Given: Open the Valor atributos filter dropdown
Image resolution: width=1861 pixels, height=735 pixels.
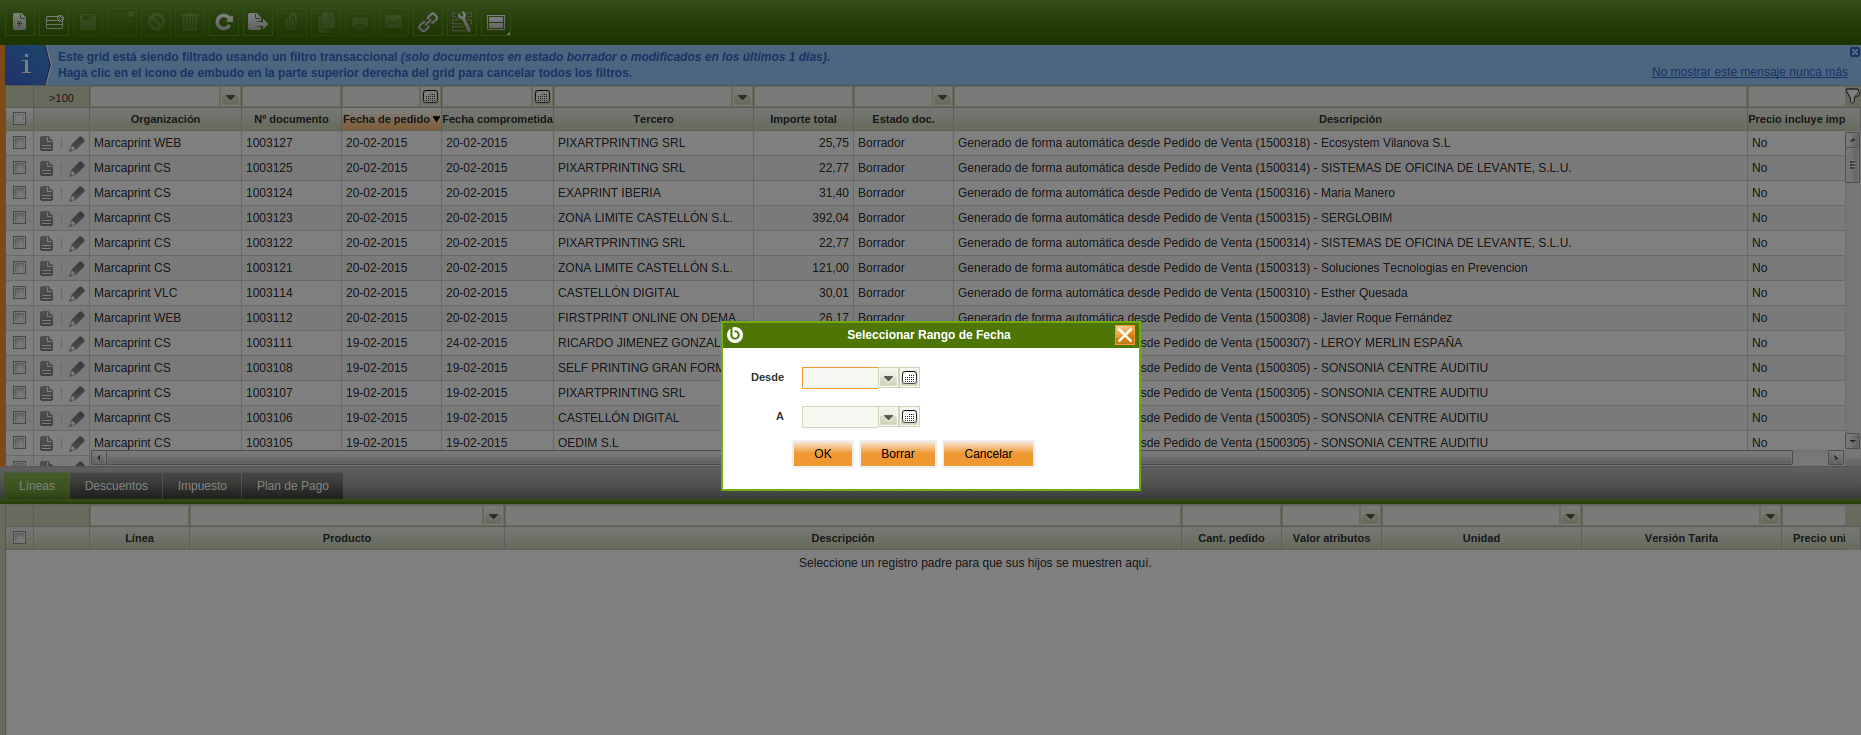Looking at the screenshot, I should [x=1370, y=516].
